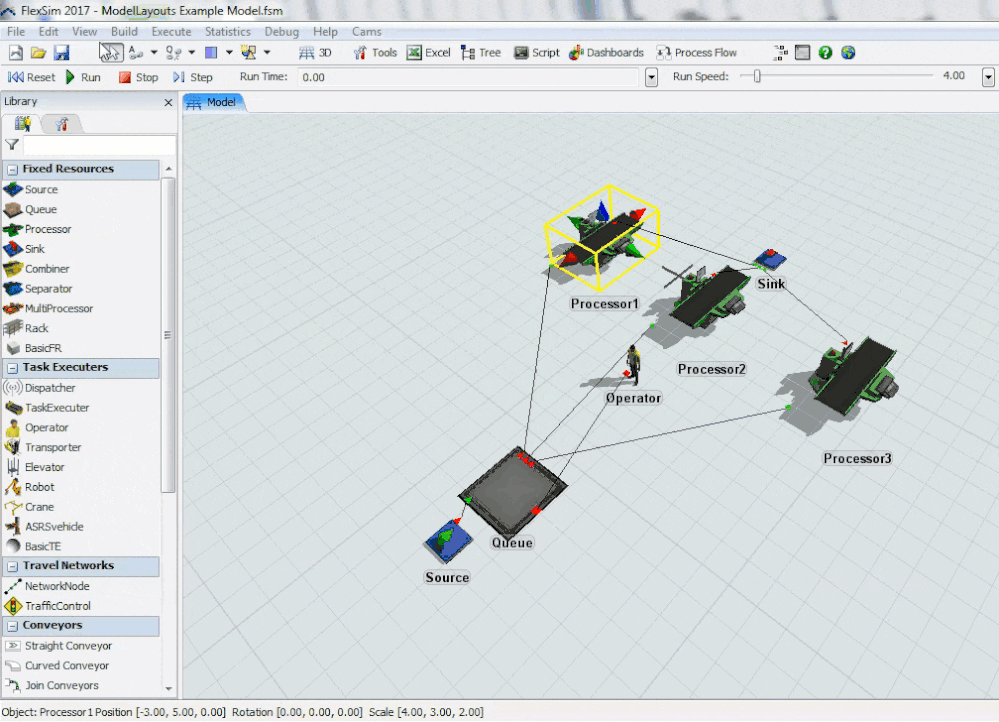Select Robot in the Library
999x722 pixels.
coord(40,487)
